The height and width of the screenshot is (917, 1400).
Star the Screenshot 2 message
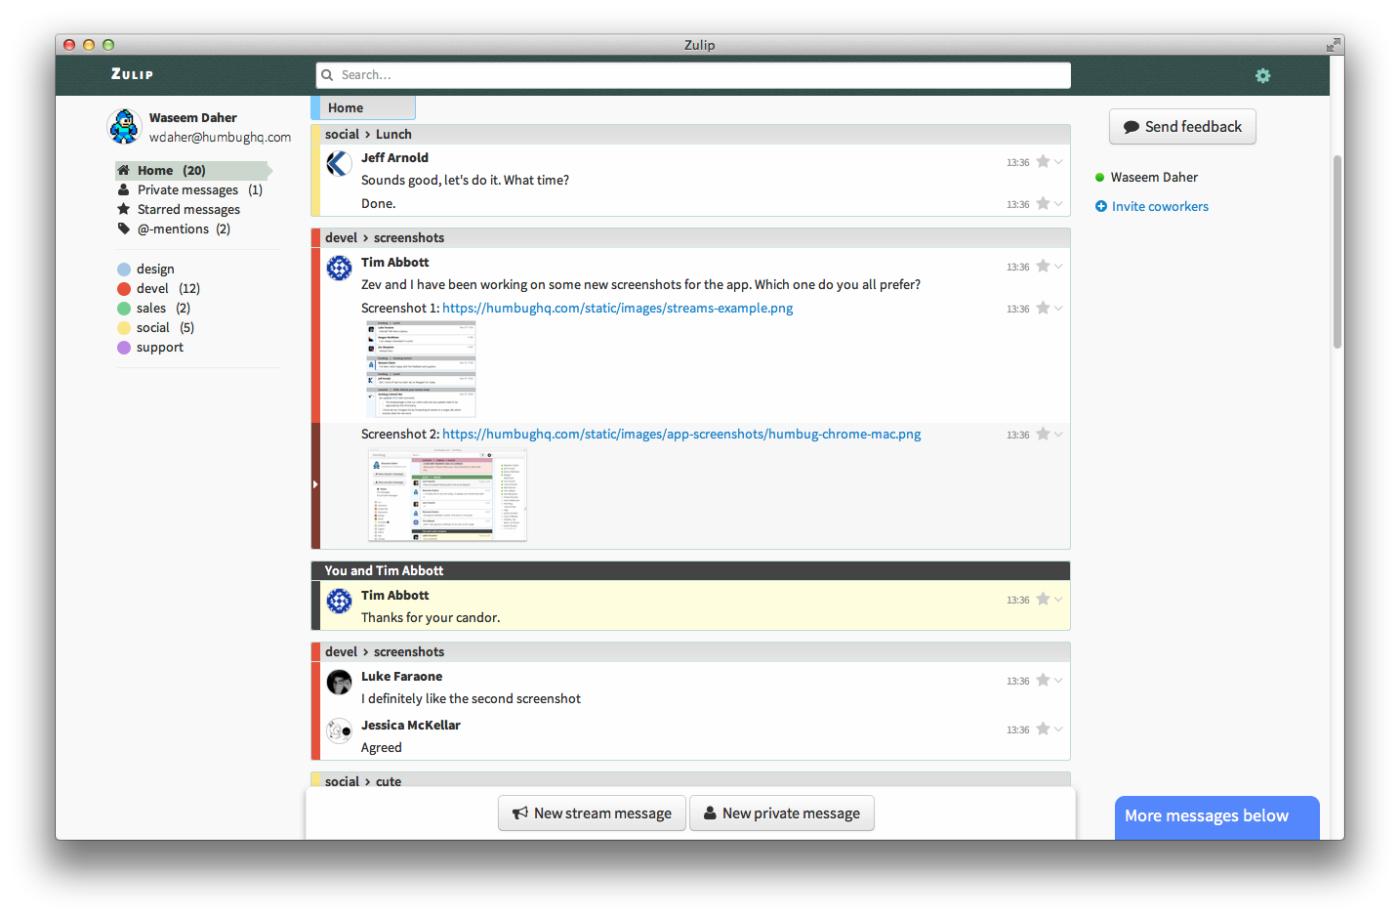(1043, 435)
